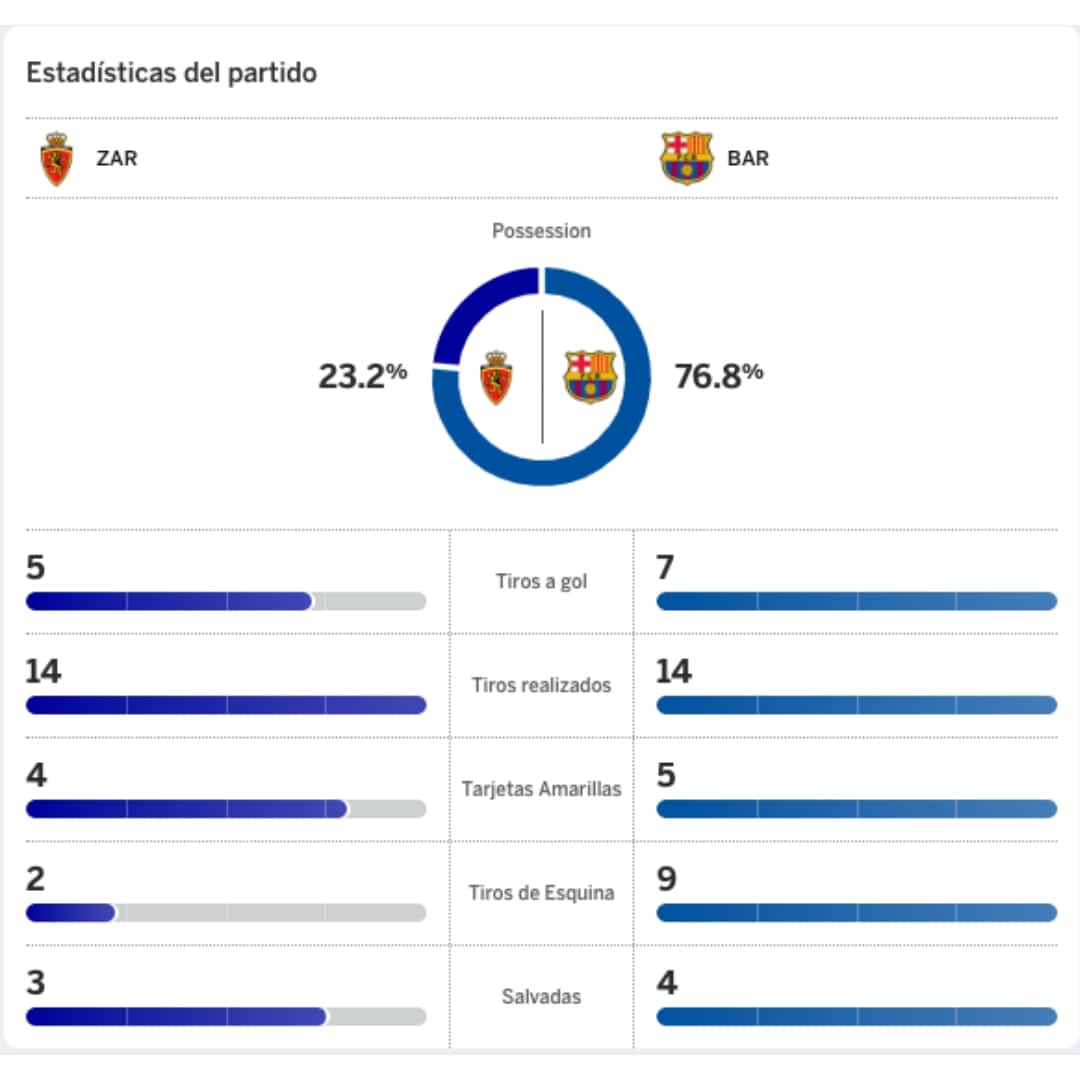Viewport: 1080px width, 1080px height.
Task: Select the Tarjetas Amarillas label
Action: pos(541,789)
